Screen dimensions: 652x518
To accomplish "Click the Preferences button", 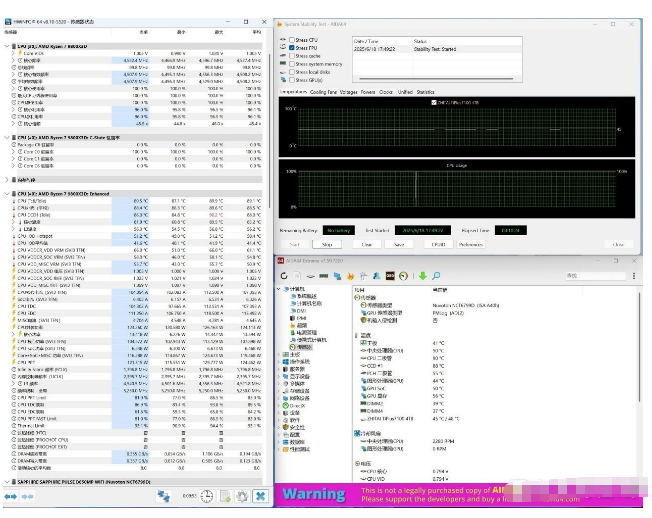I will [469, 244].
